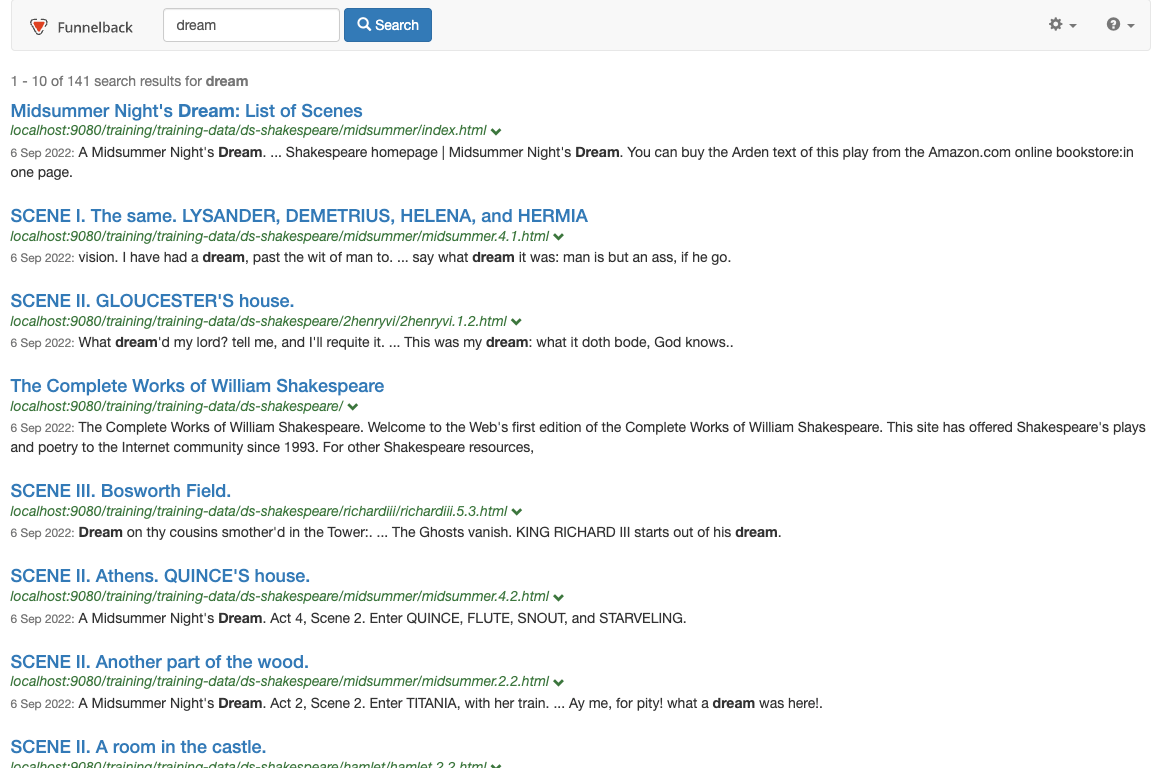1164x768 pixels.
Task: Expand the 2henryvi.1.2.html URL dropdown arrow
Action: 517,323
